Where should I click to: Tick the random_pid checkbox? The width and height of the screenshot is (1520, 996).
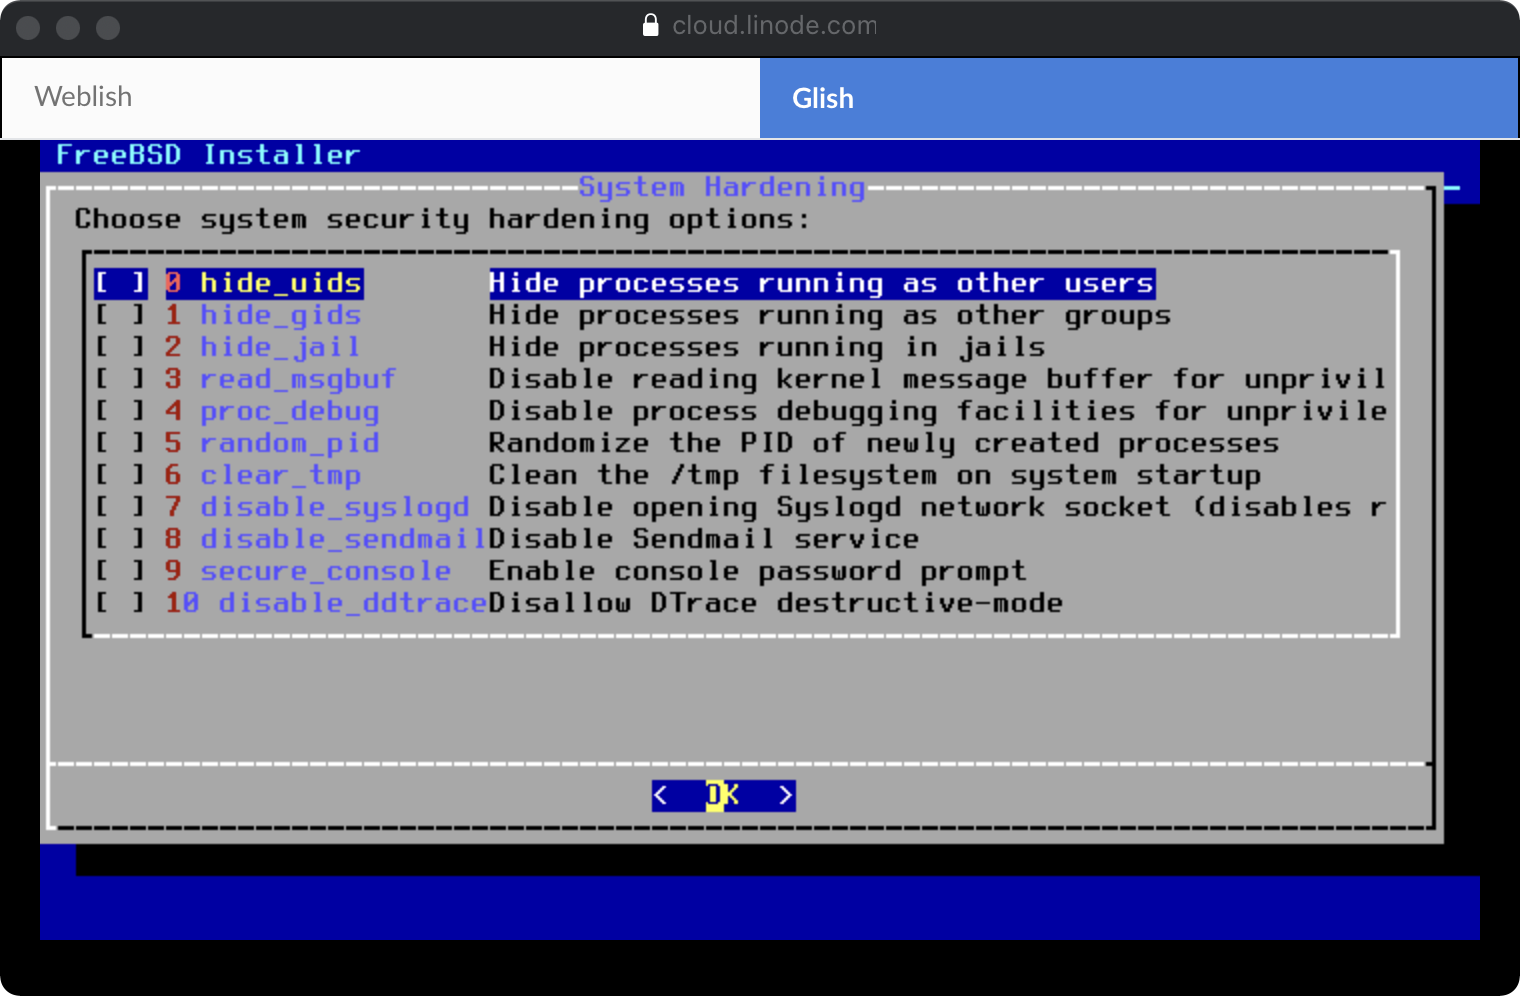[x=120, y=444]
